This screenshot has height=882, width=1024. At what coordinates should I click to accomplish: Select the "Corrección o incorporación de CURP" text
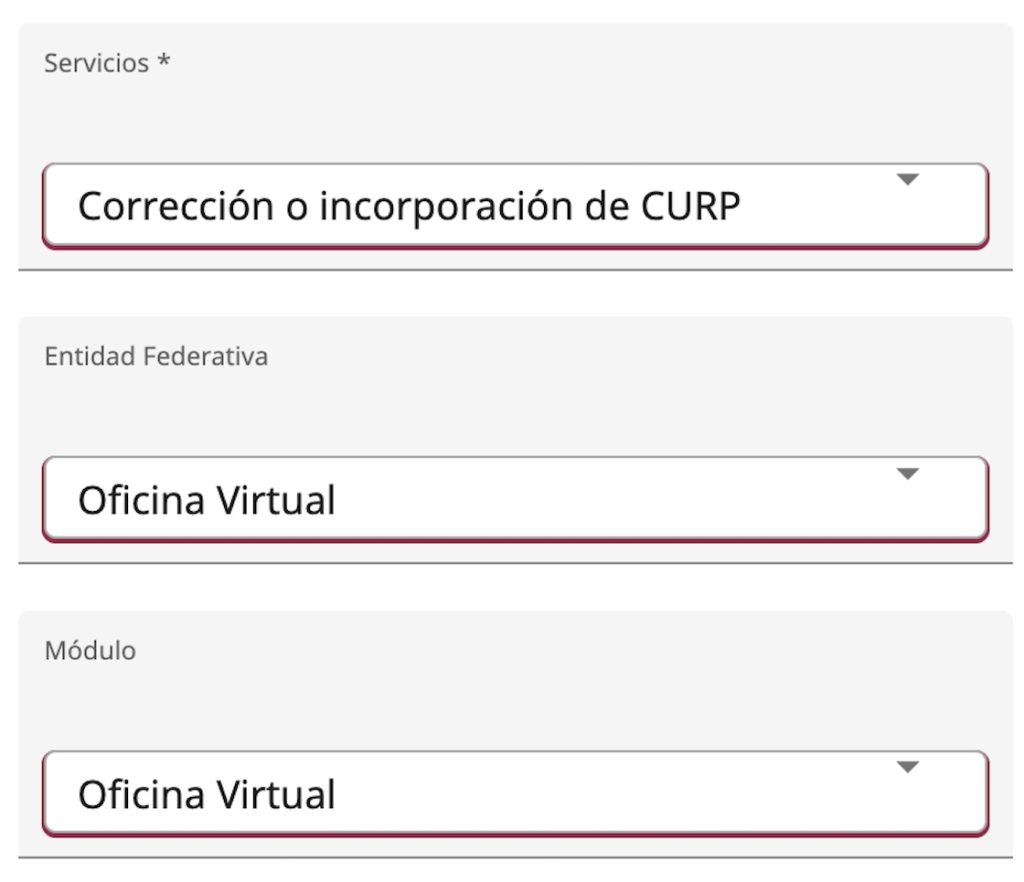409,206
